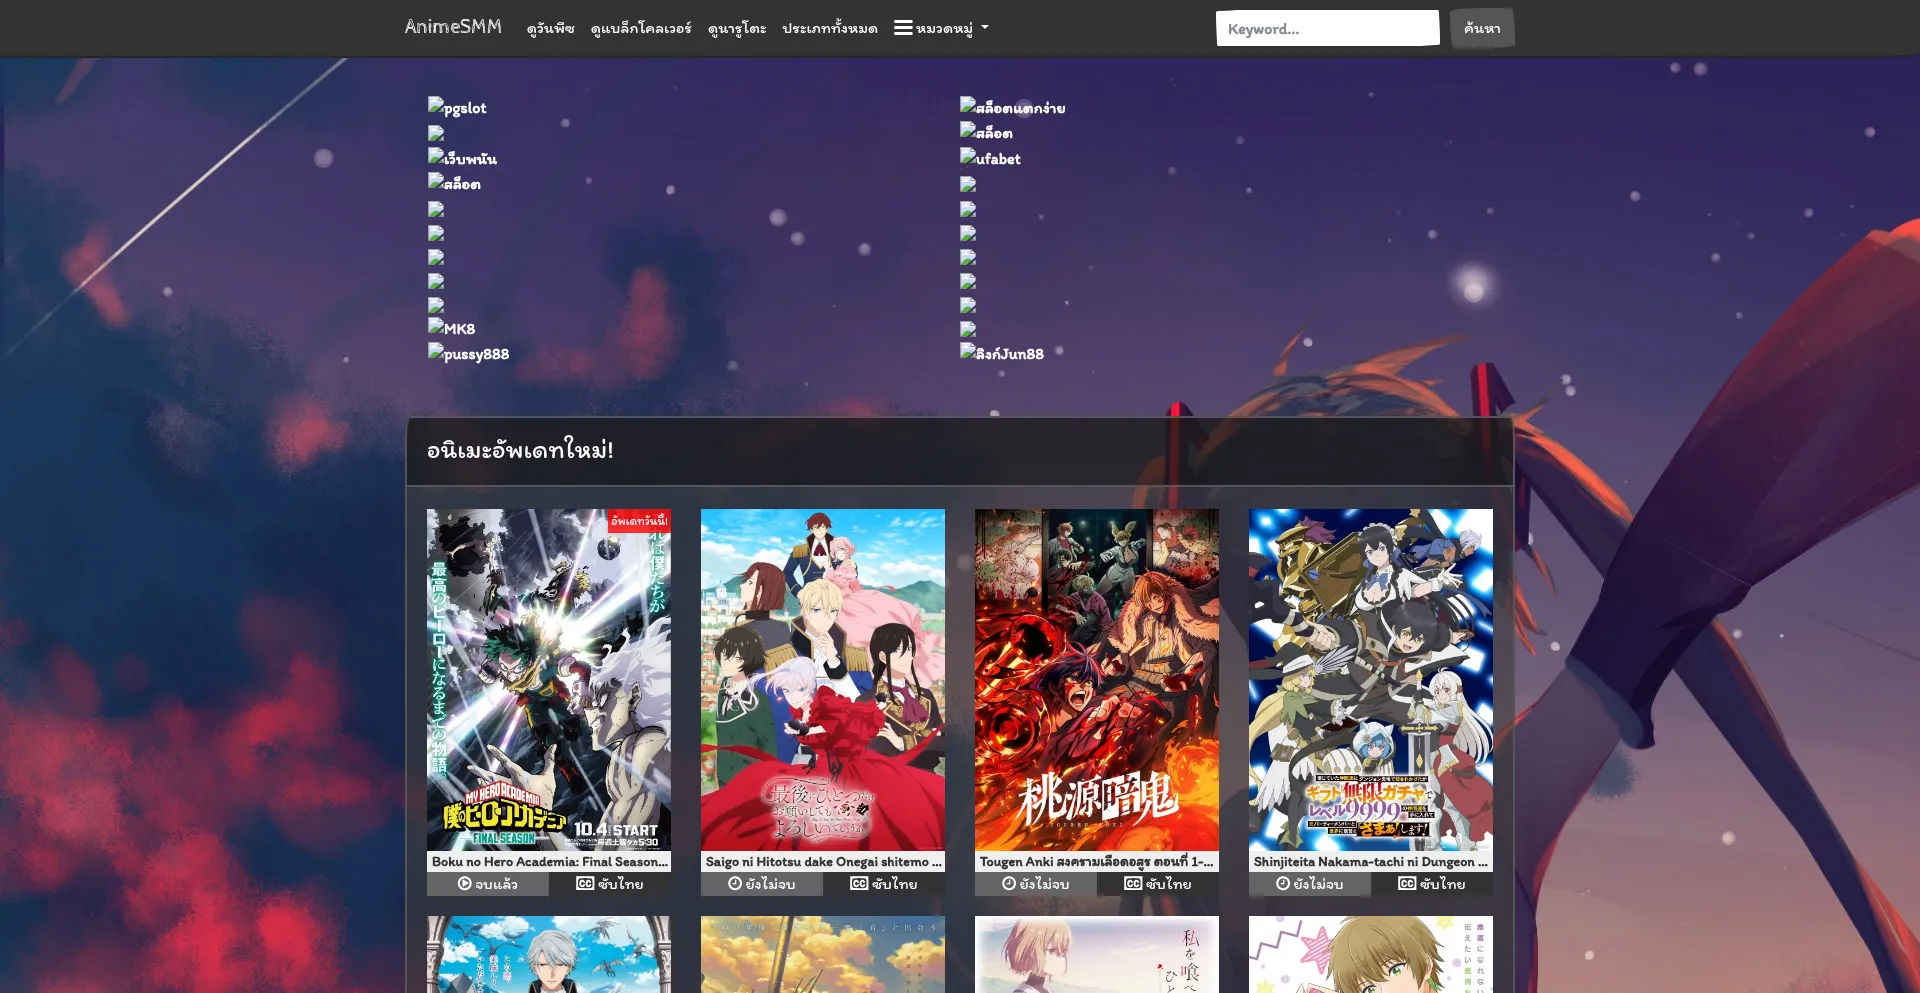The width and height of the screenshot is (1920, 993).
Task: Click the จบแล้ว status under Boku no Hero
Action: (x=488, y=884)
